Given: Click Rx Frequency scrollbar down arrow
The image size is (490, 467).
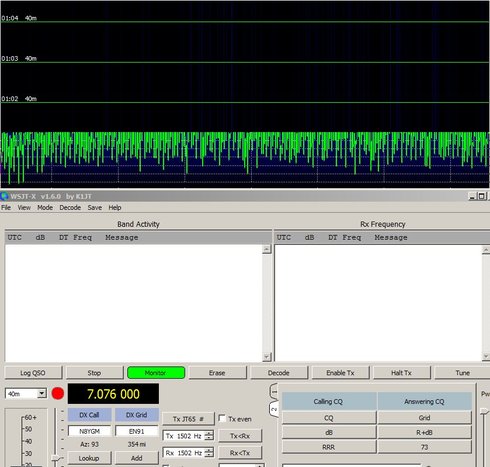Looking at the screenshot, I should point(486,356).
